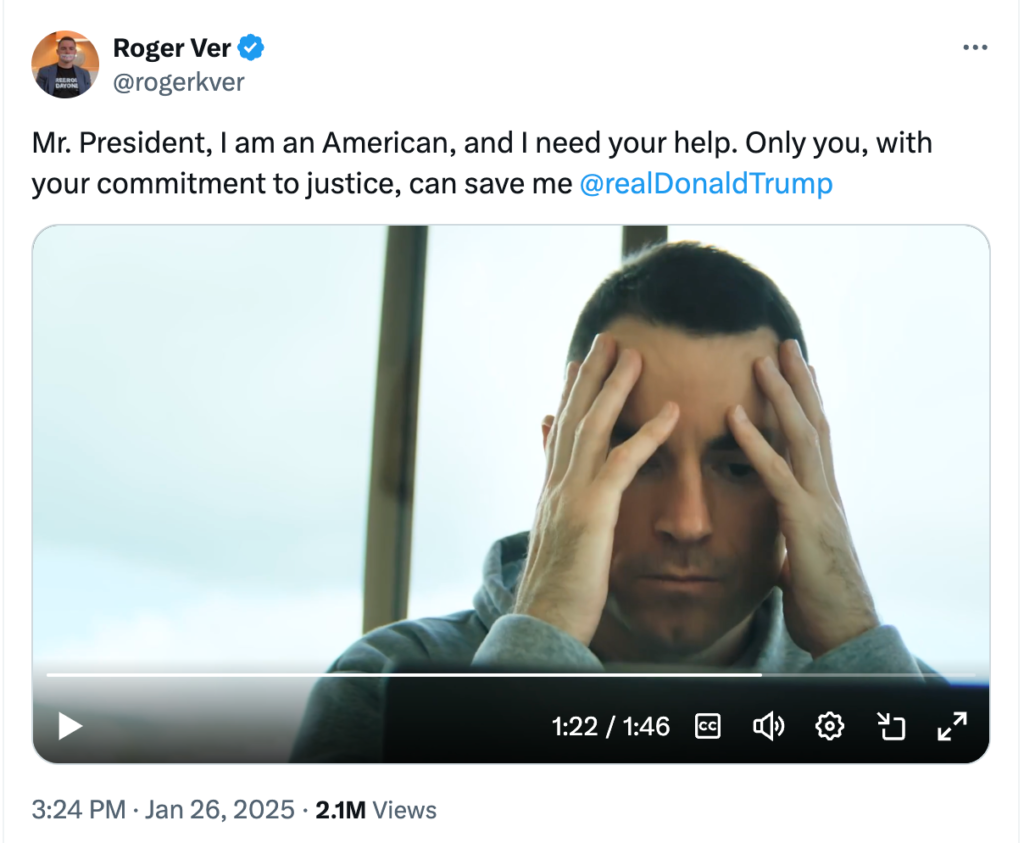
Task: Open video playback settings gear
Action: pyautogui.click(x=830, y=726)
